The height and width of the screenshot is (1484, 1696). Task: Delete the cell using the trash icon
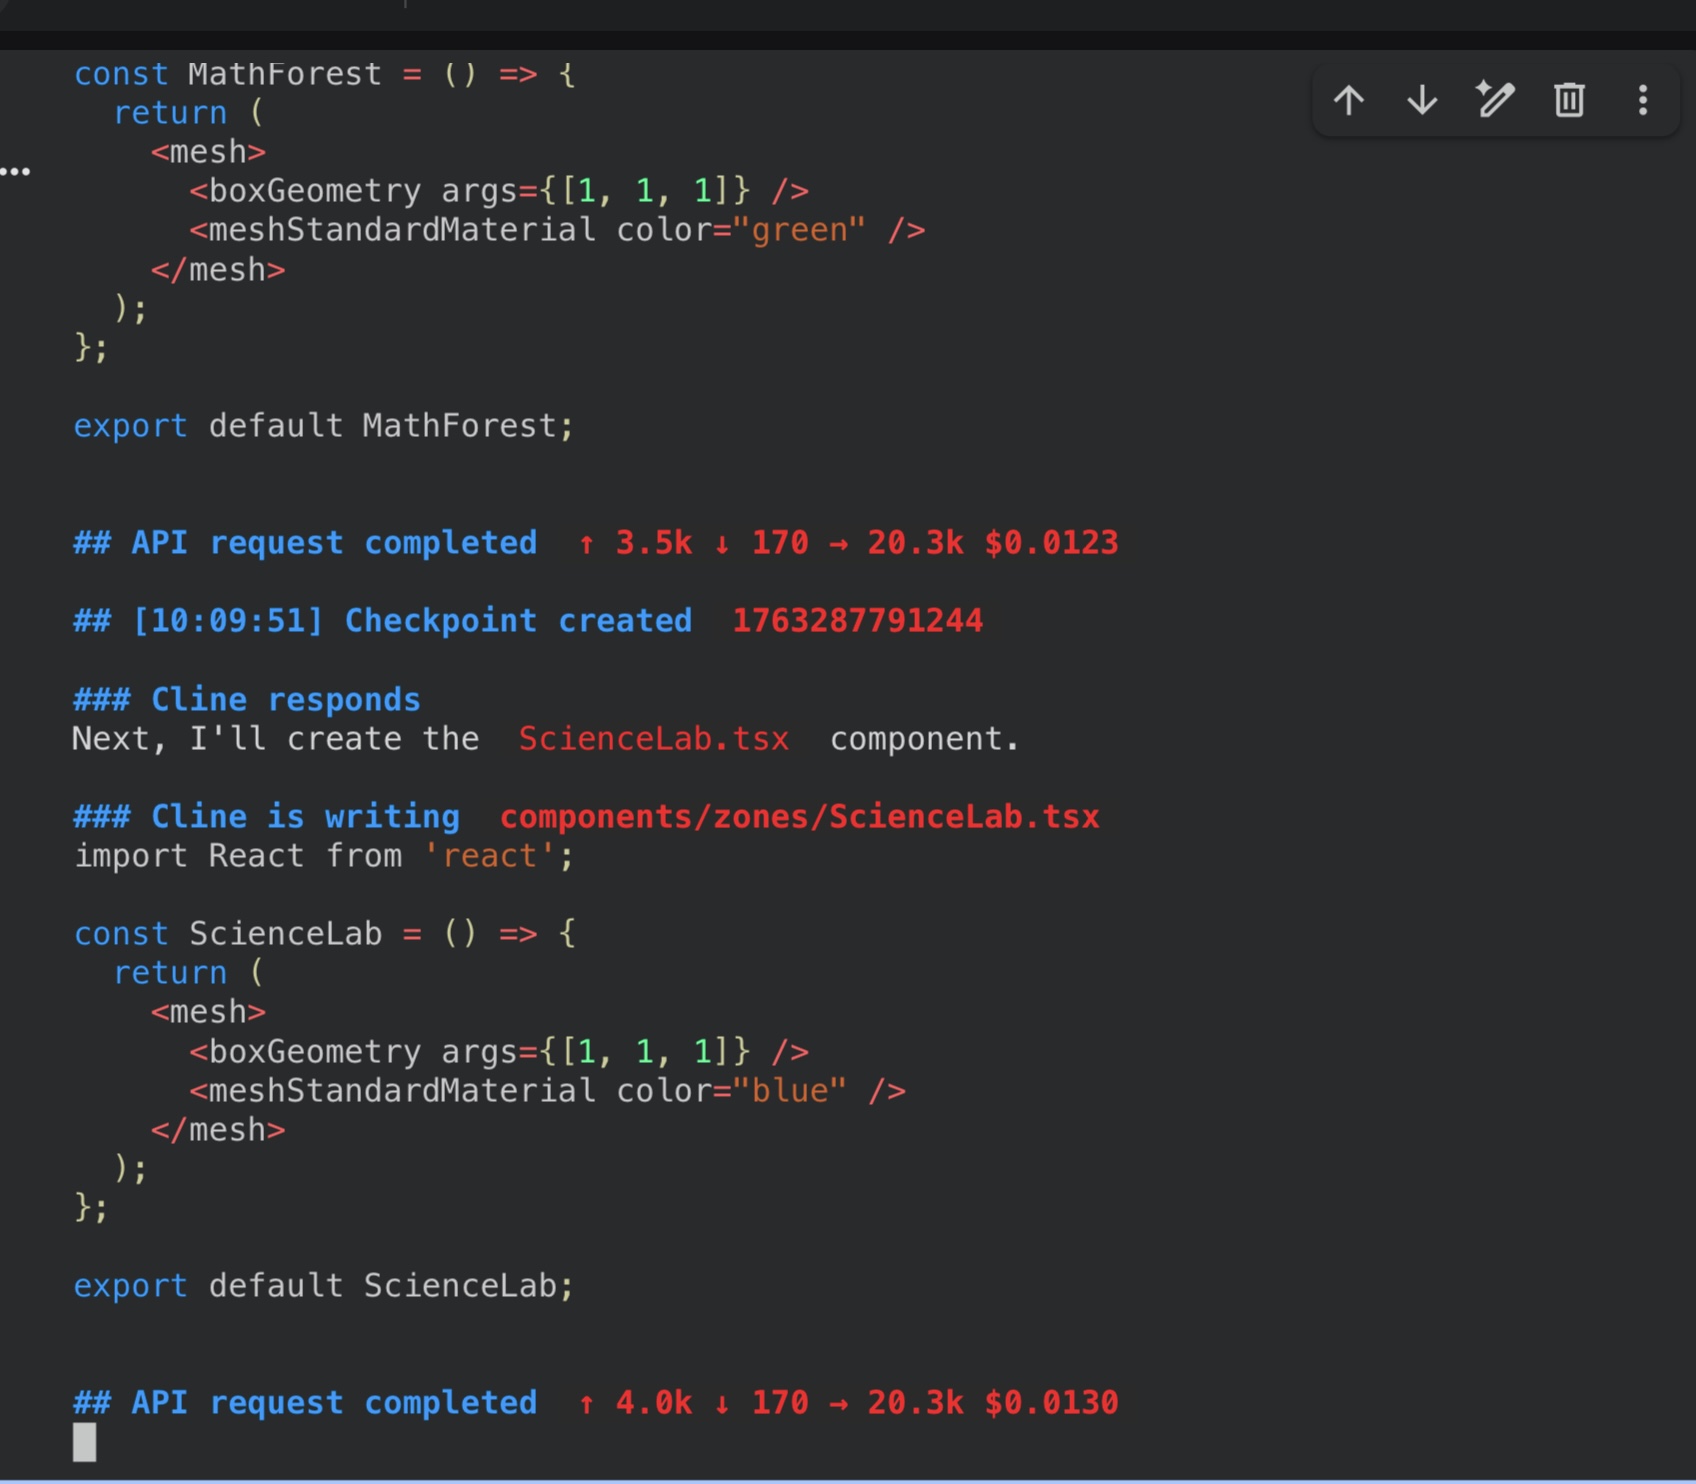pyautogui.click(x=1569, y=100)
